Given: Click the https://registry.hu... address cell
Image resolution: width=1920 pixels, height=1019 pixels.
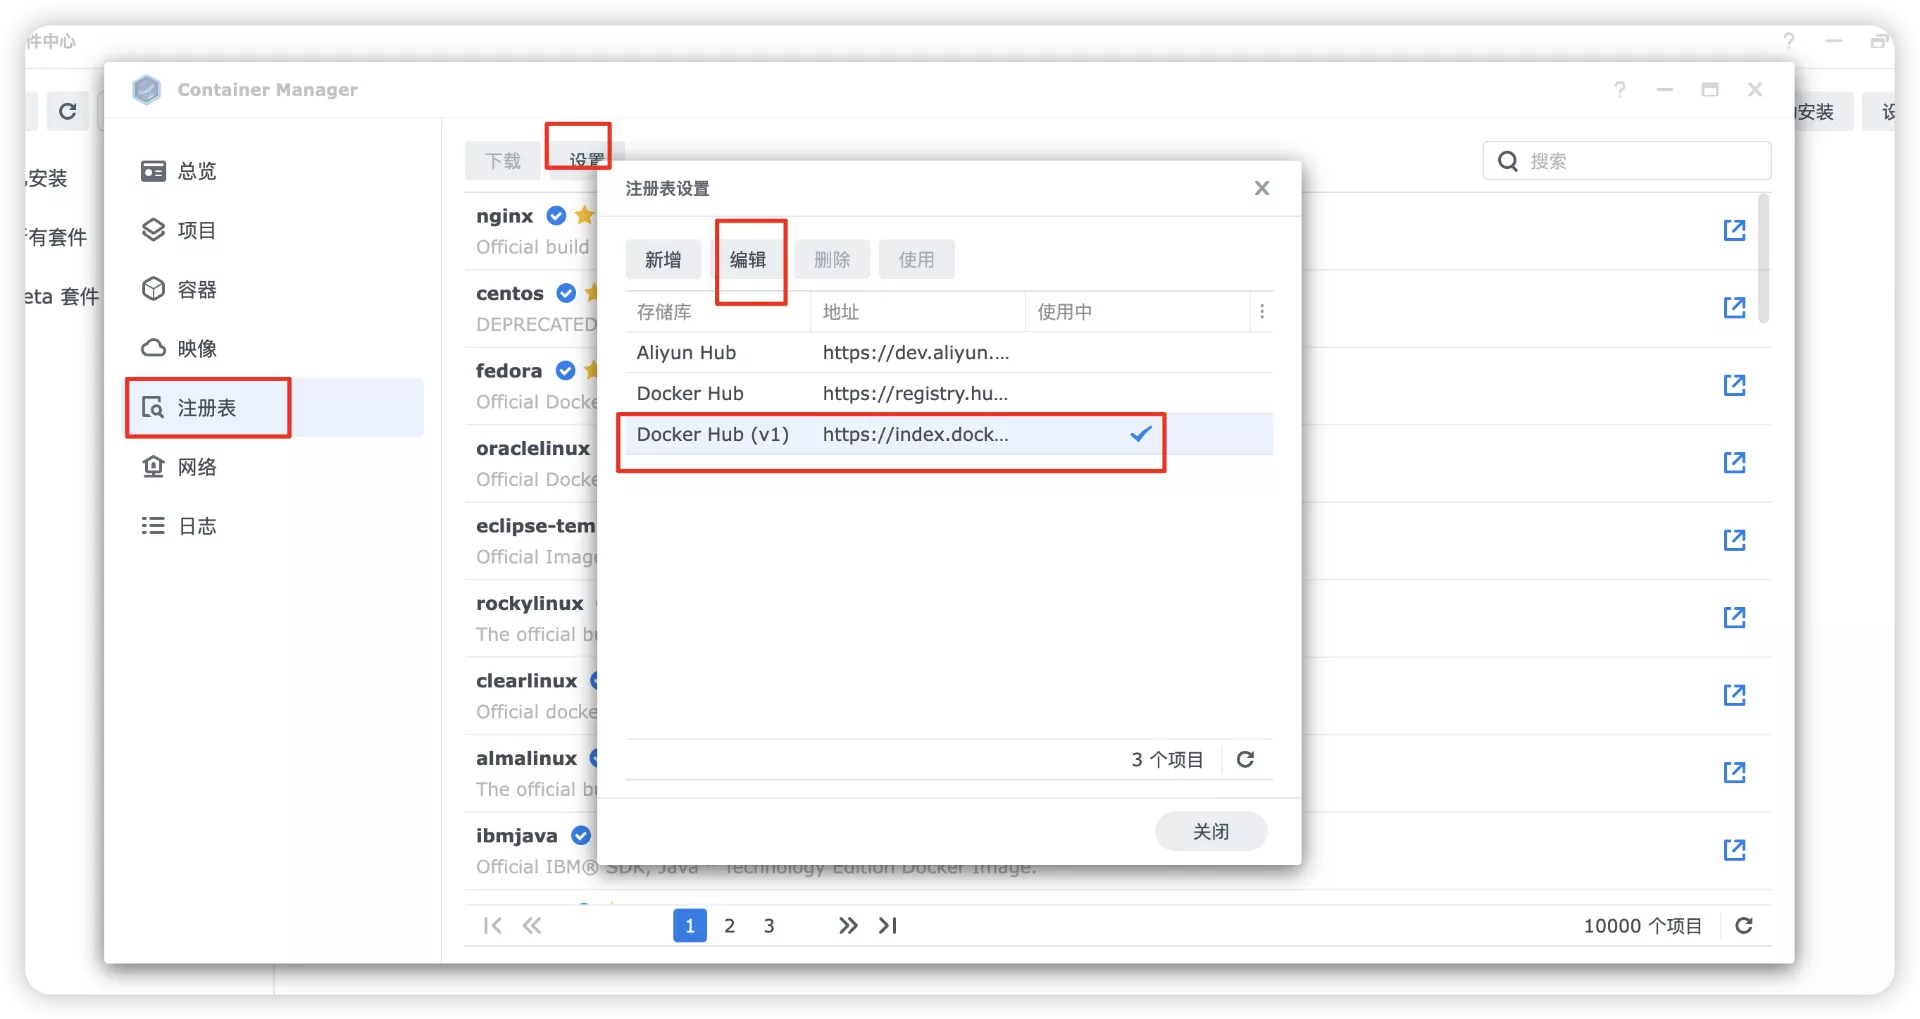Looking at the screenshot, I should coord(915,393).
